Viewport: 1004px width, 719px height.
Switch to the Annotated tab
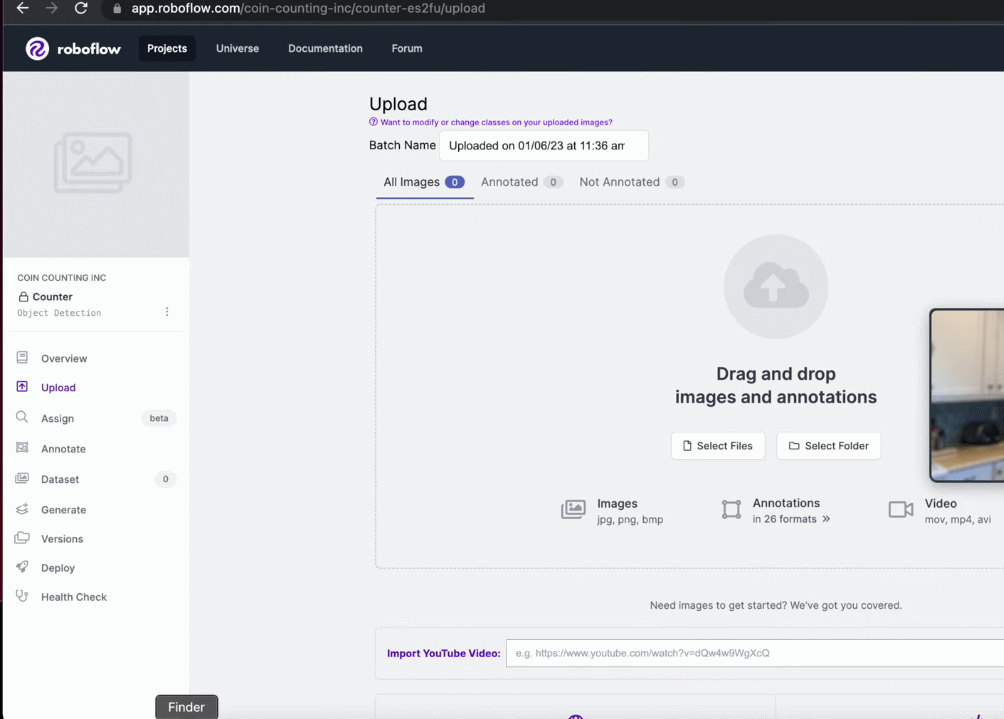click(522, 182)
